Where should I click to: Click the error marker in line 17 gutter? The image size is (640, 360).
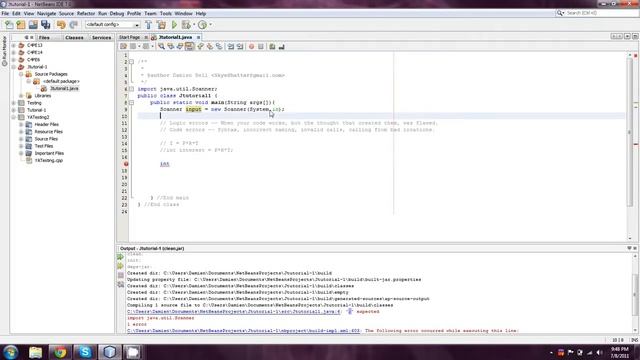126,164
